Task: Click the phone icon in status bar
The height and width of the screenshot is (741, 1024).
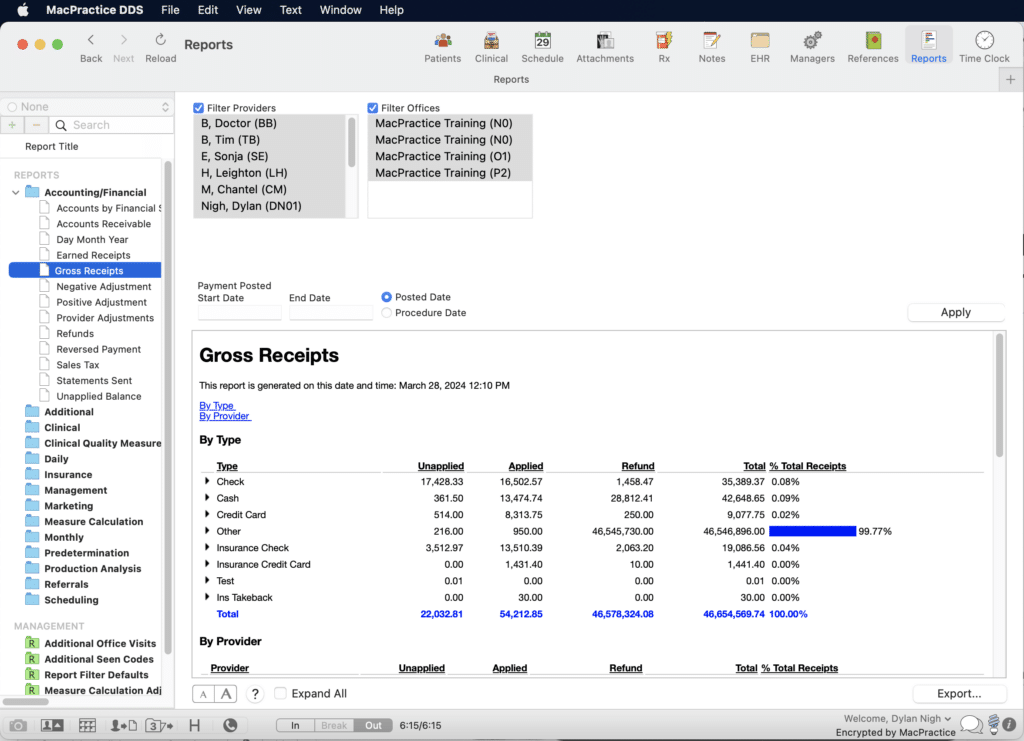Action: (230, 725)
